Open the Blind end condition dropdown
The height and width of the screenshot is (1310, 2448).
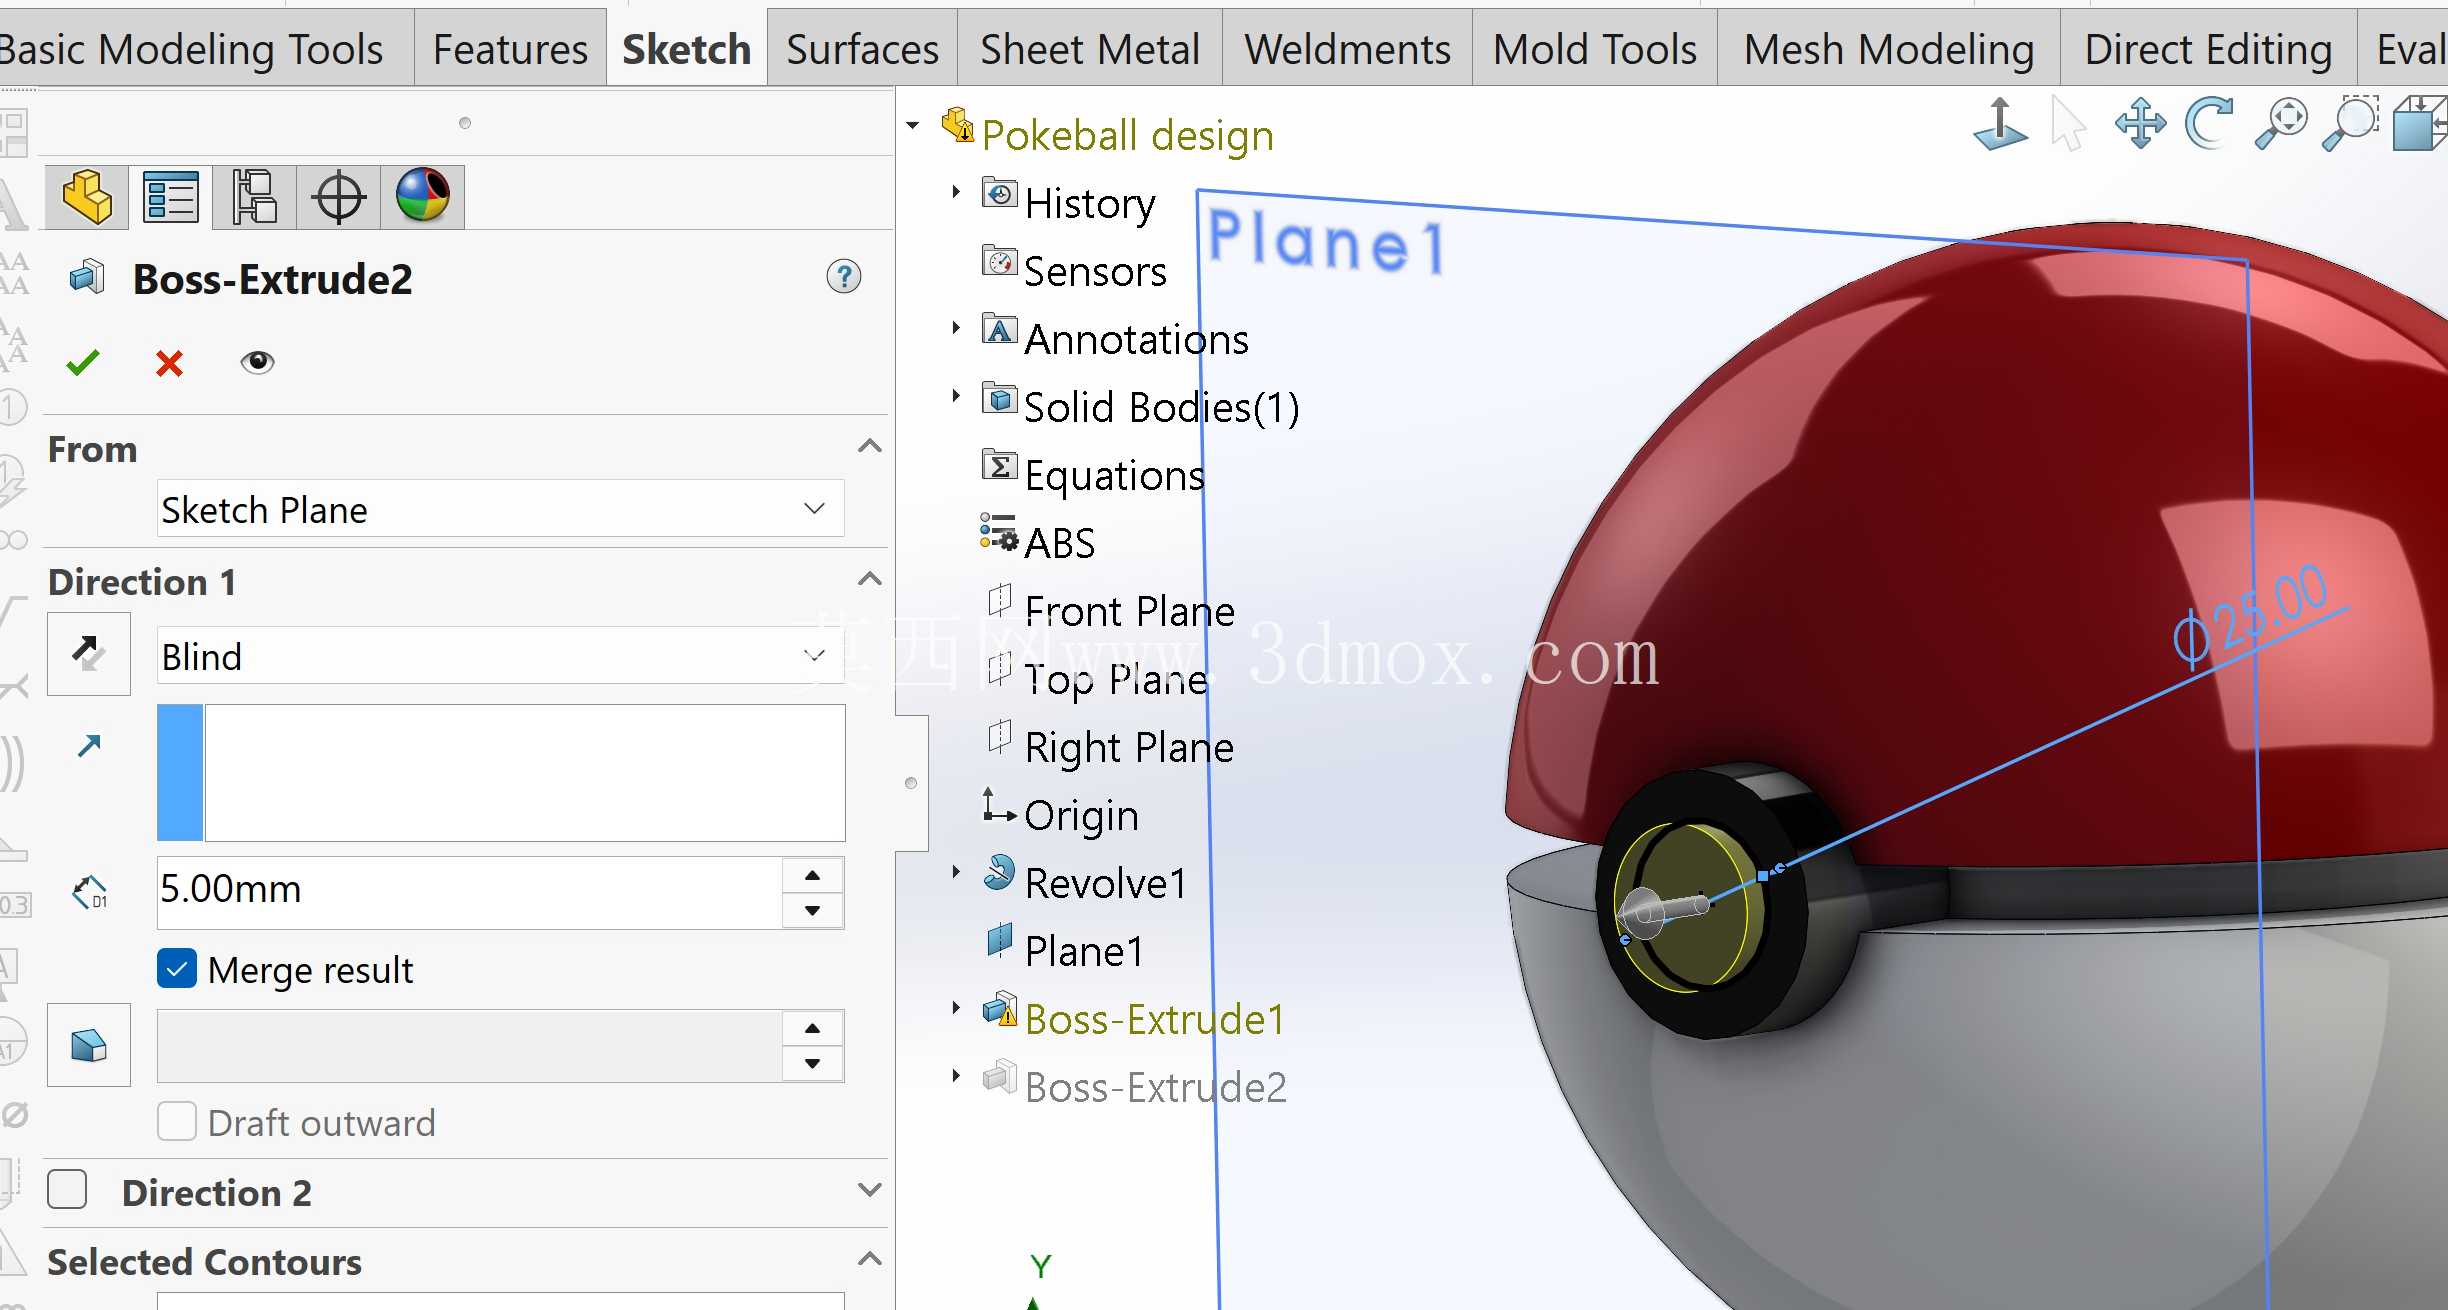pyautogui.click(x=501, y=656)
